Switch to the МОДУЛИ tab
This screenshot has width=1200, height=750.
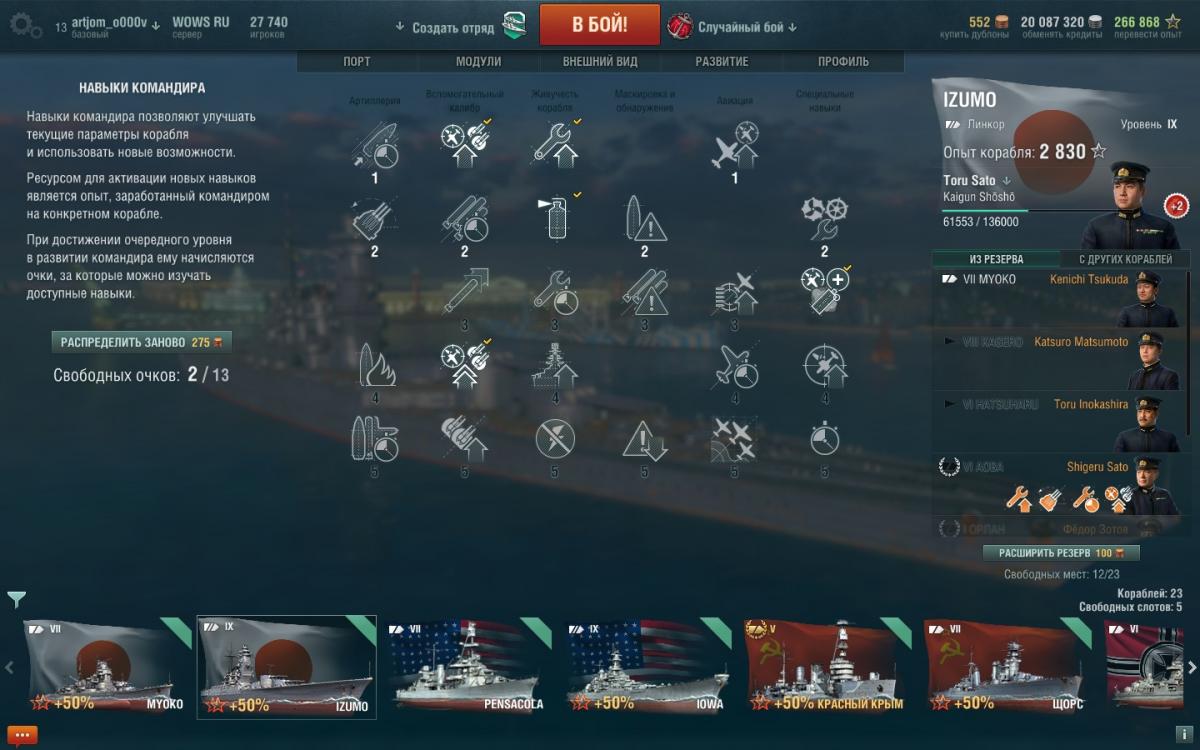(x=478, y=62)
